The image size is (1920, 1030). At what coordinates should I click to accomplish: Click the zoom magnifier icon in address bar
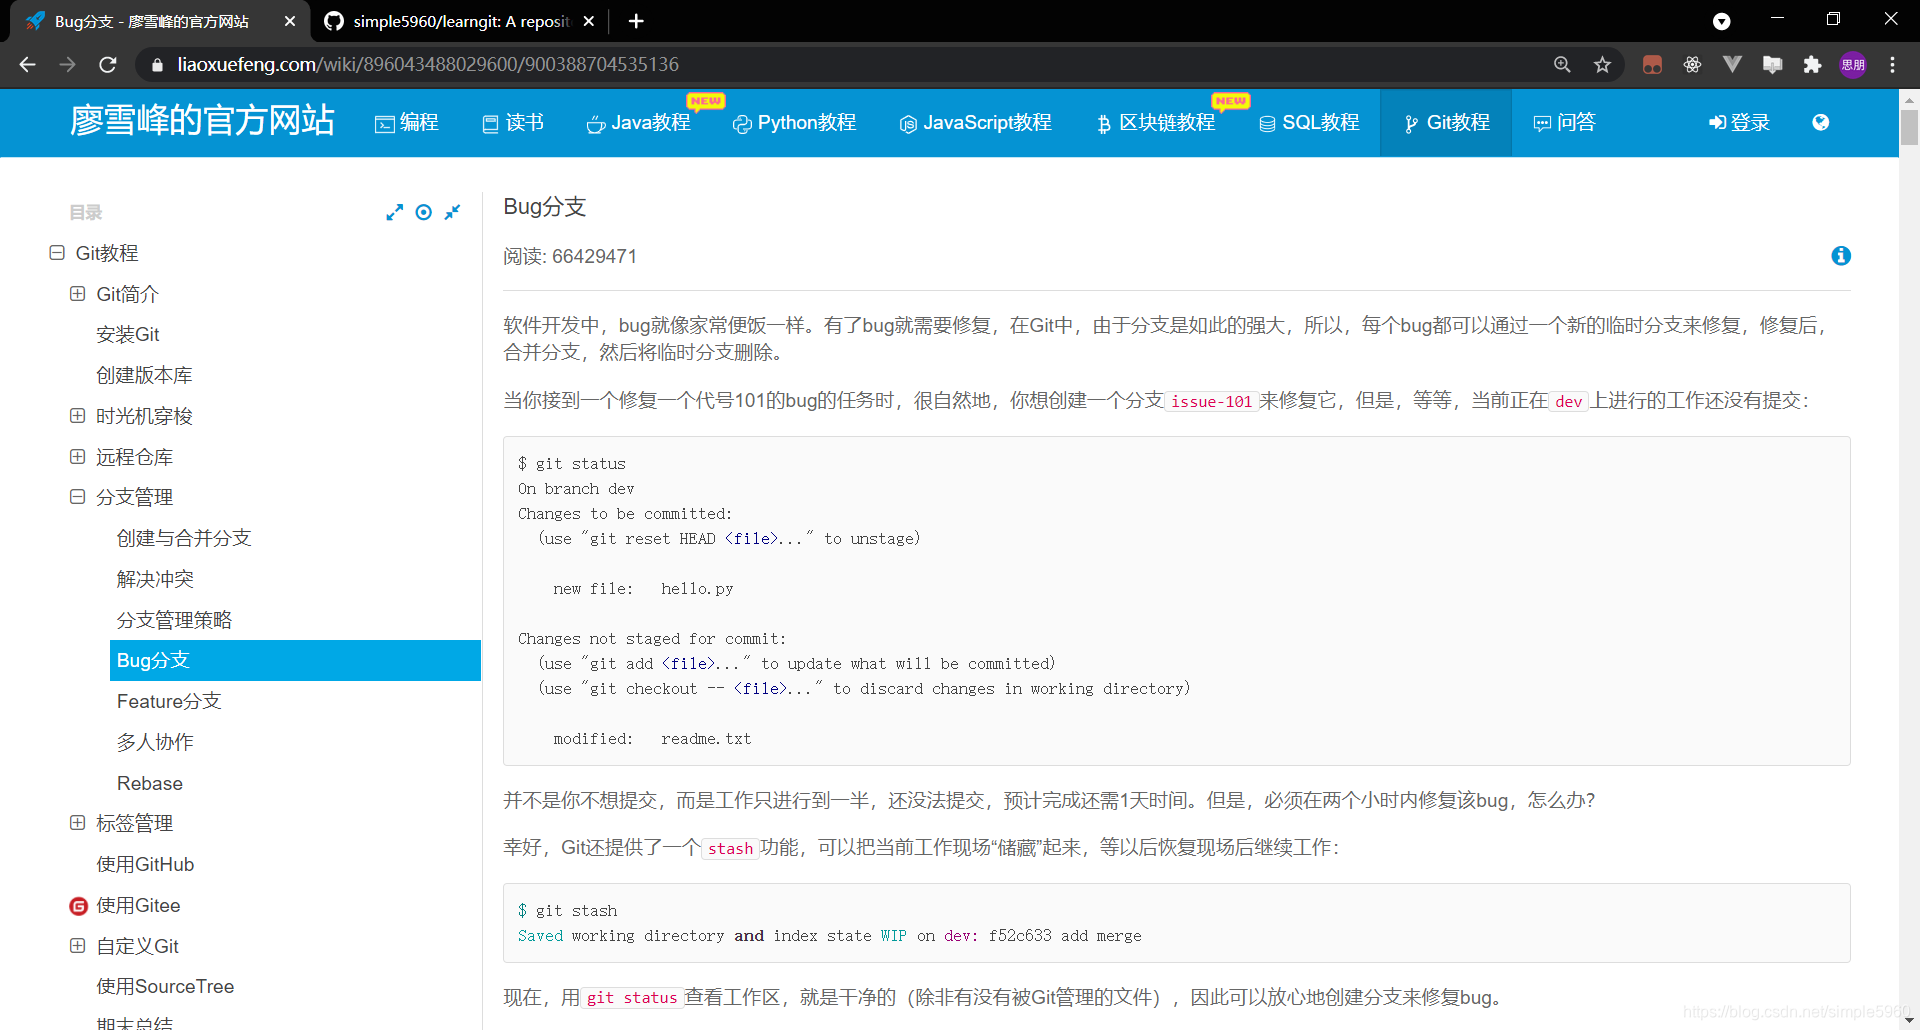pyautogui.click(x=1562, y=65)
